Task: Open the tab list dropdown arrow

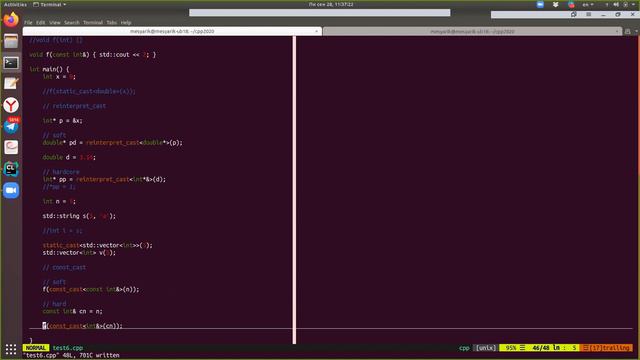Action: tap(636, 31)
